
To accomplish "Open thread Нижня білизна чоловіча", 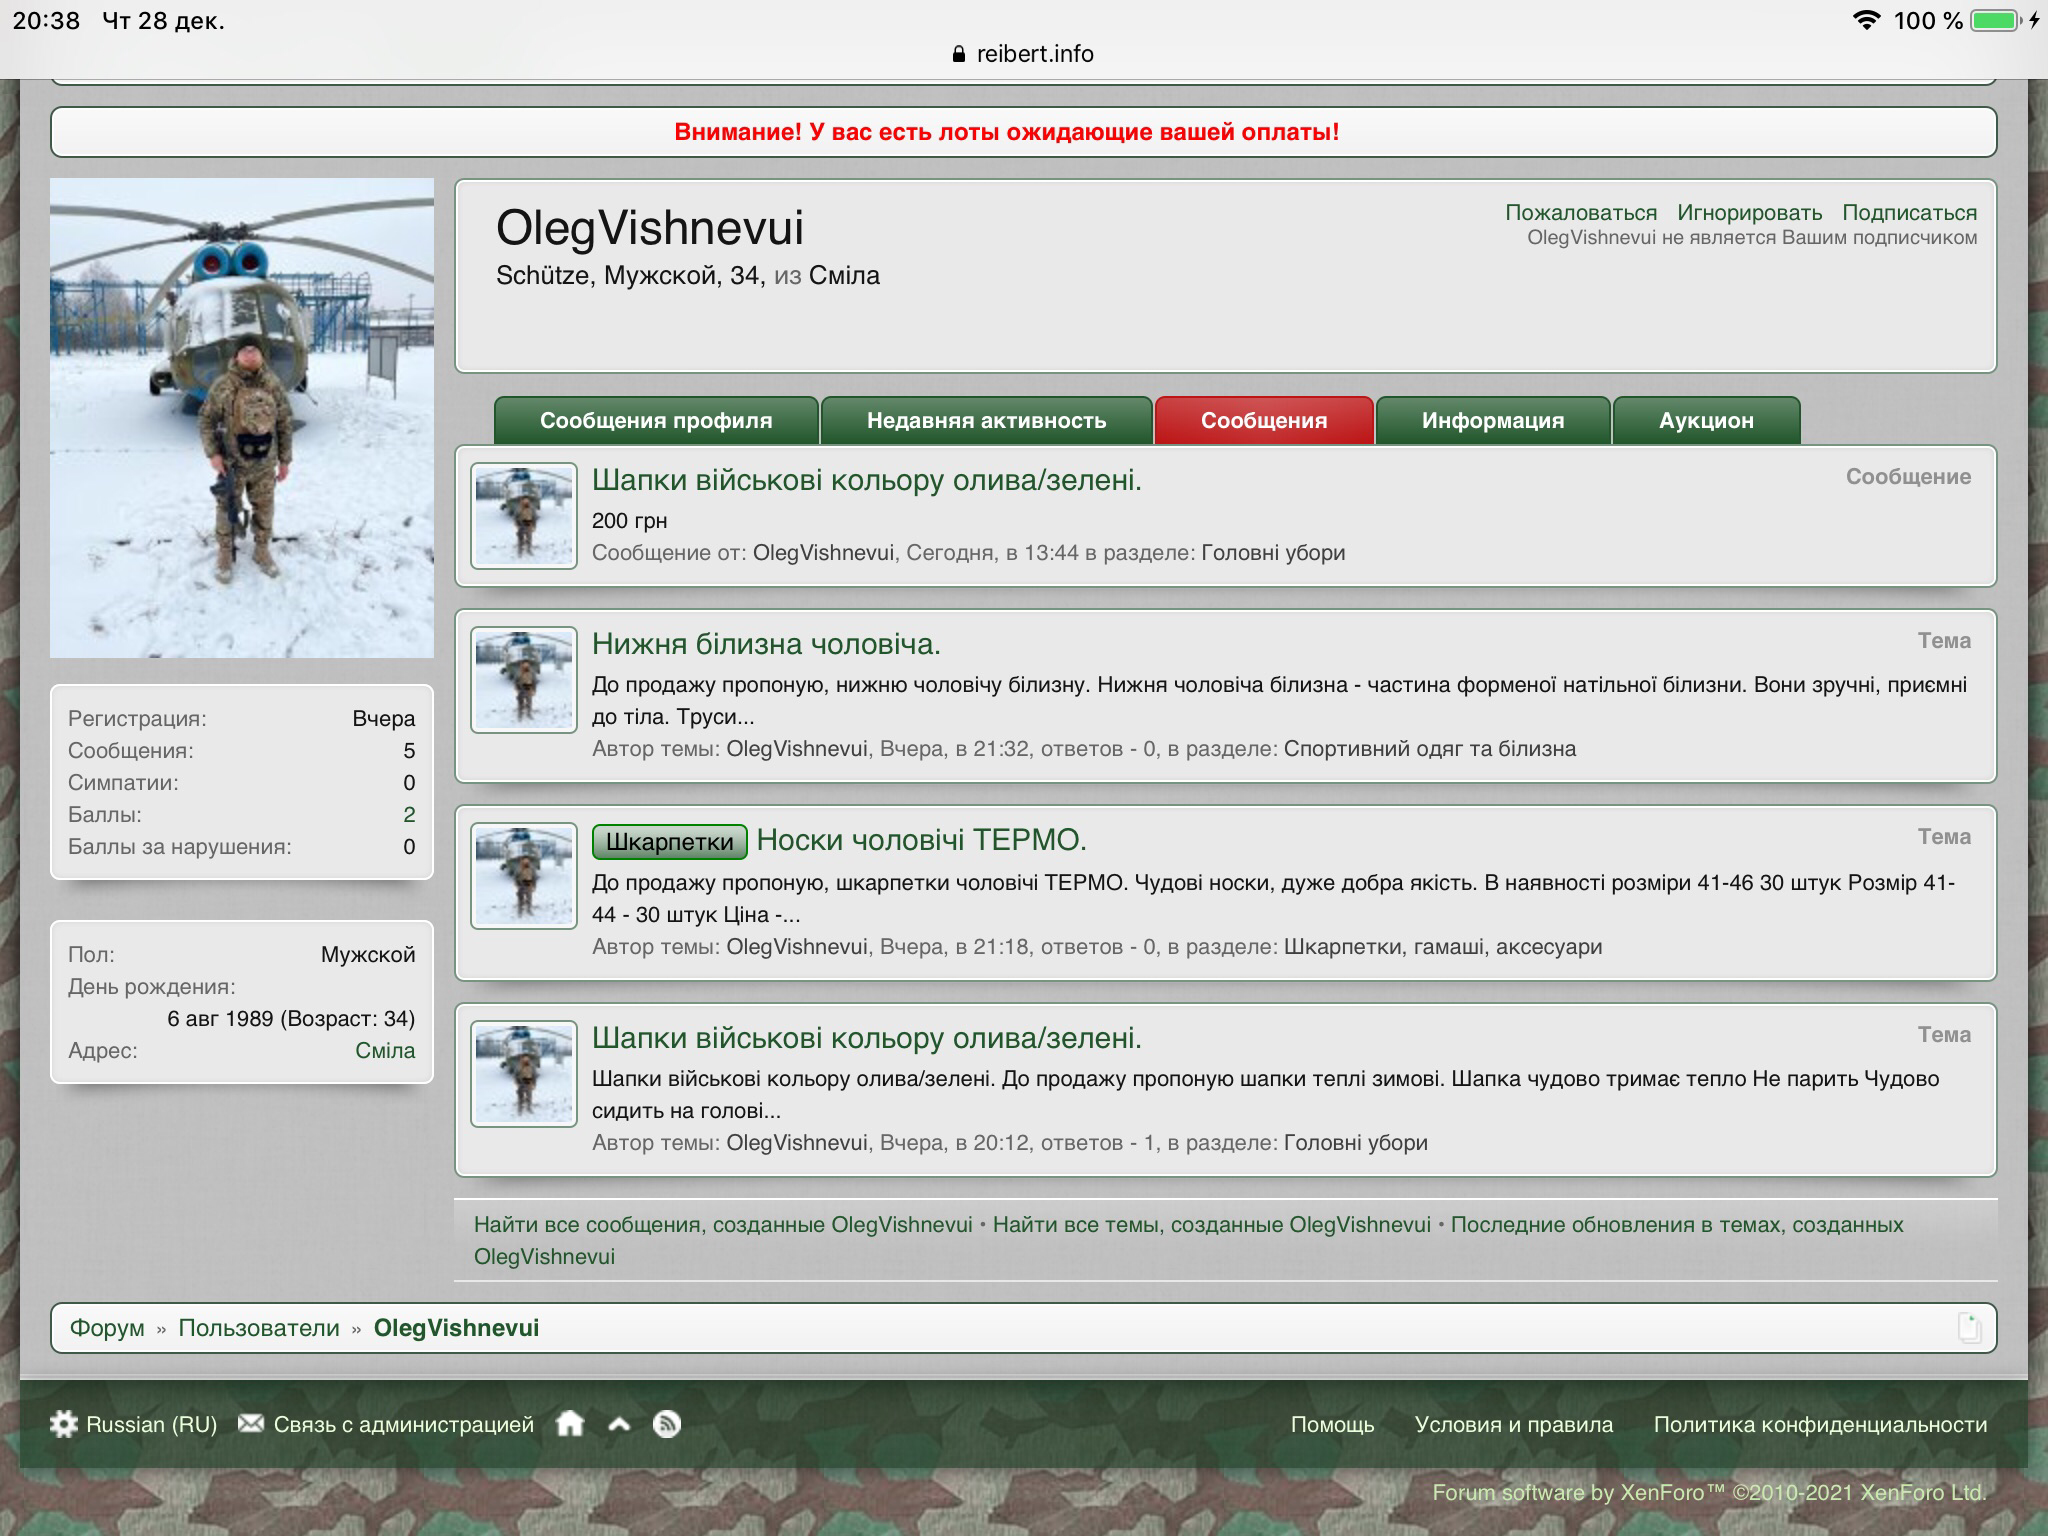I will point(766,644).
